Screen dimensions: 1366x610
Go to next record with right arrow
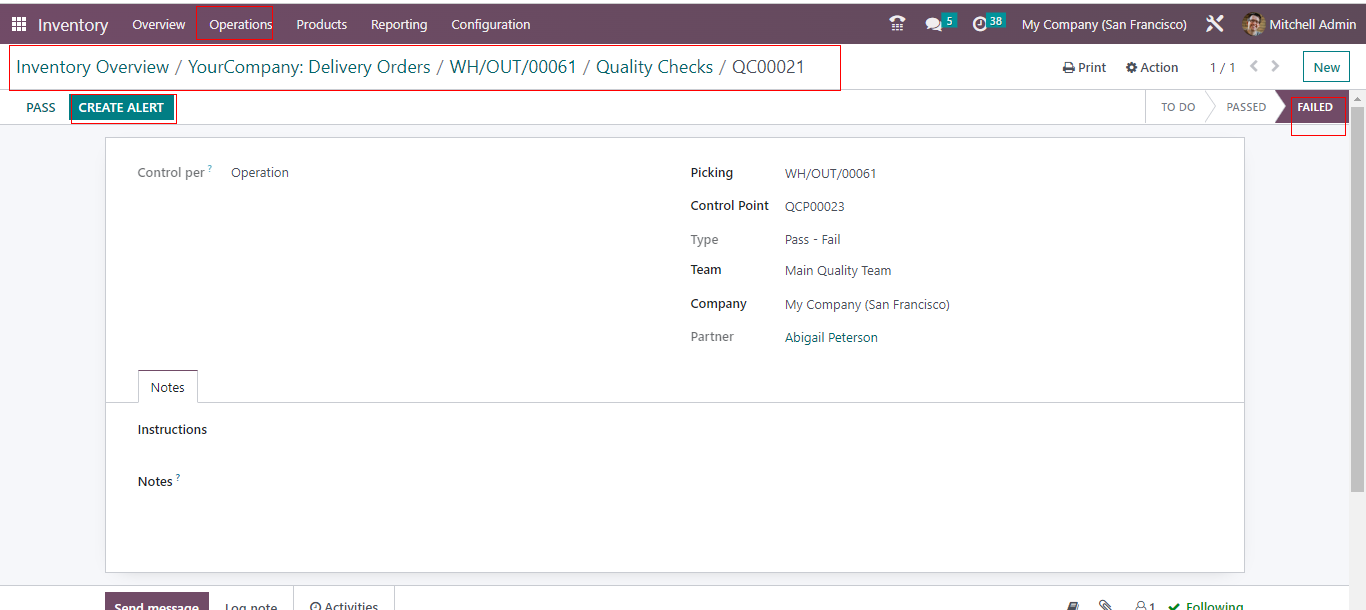pyautogui.click(x=1275, y=67)
